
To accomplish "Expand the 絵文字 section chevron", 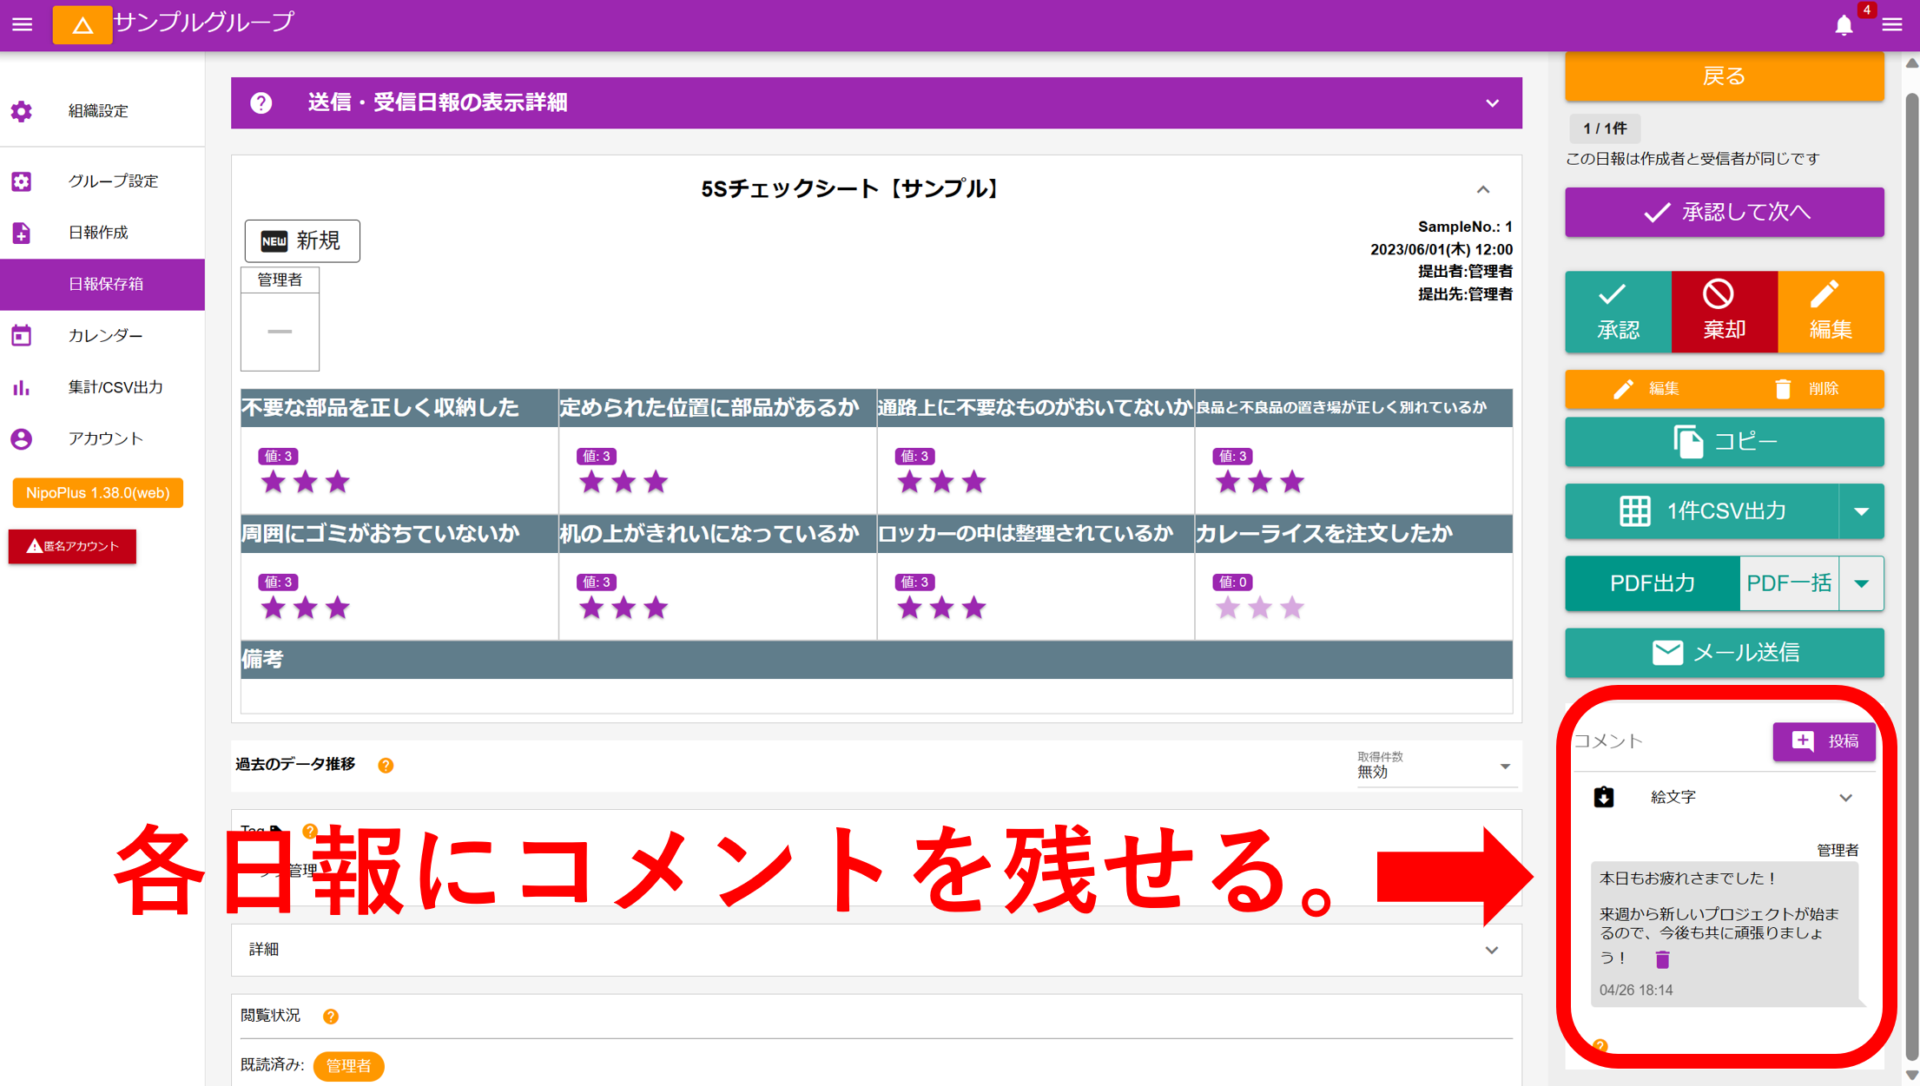I will coord(1846,797).
